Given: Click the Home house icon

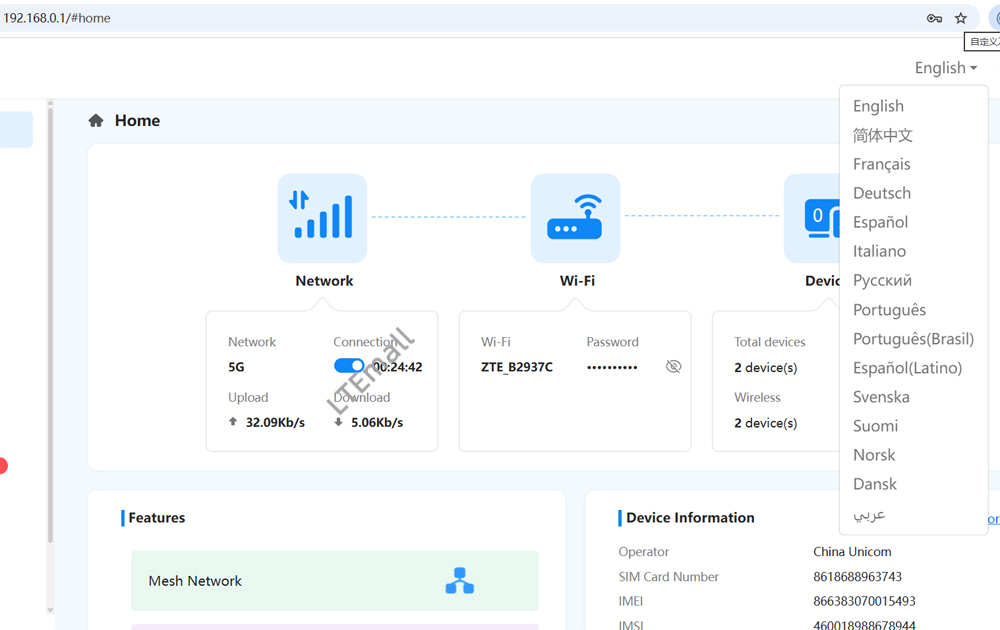Looking at the screenshot, I should coord(96,121).
